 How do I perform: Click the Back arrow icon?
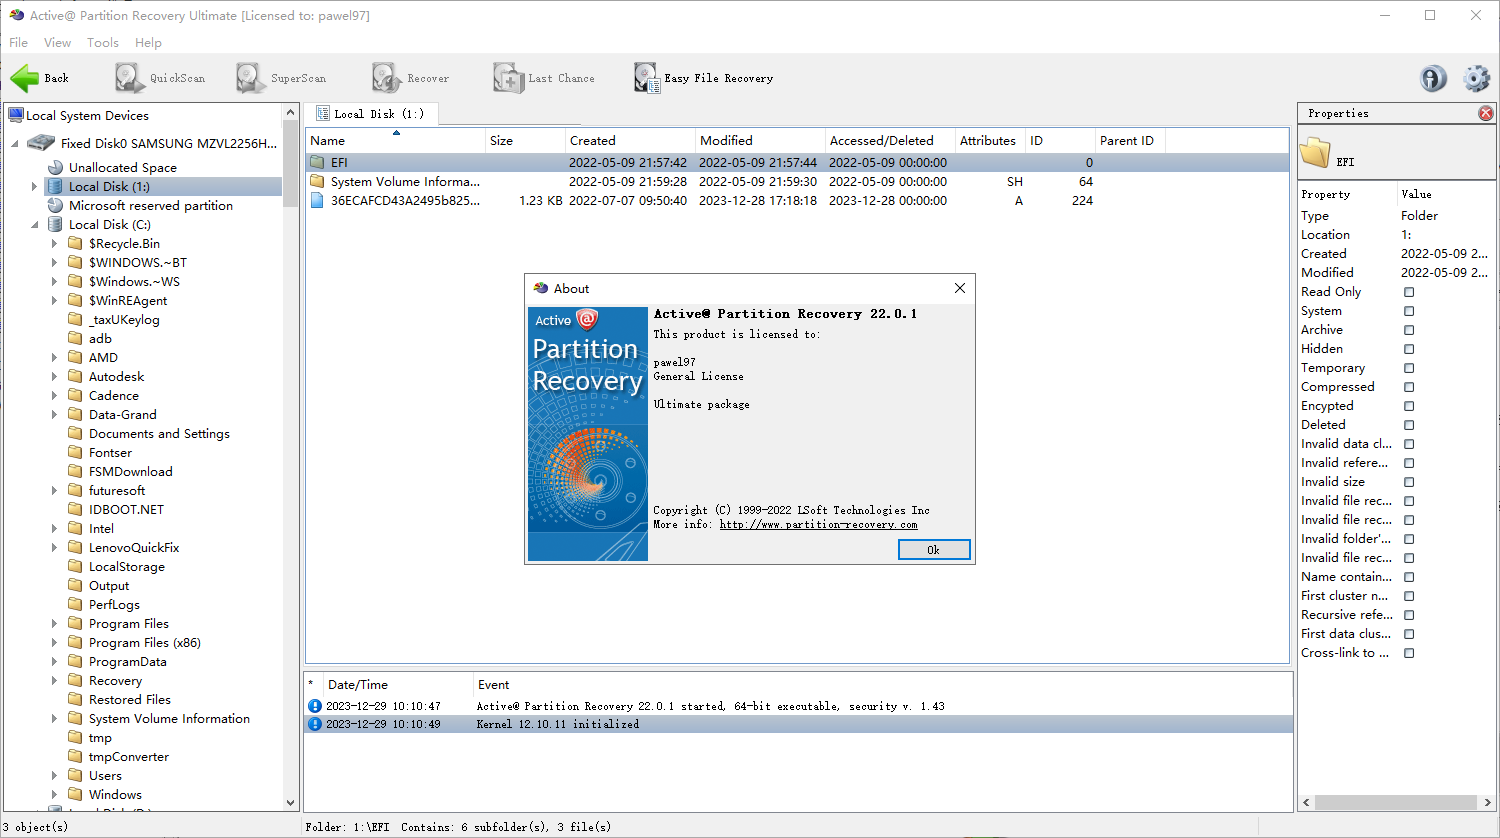coord(25,78)
